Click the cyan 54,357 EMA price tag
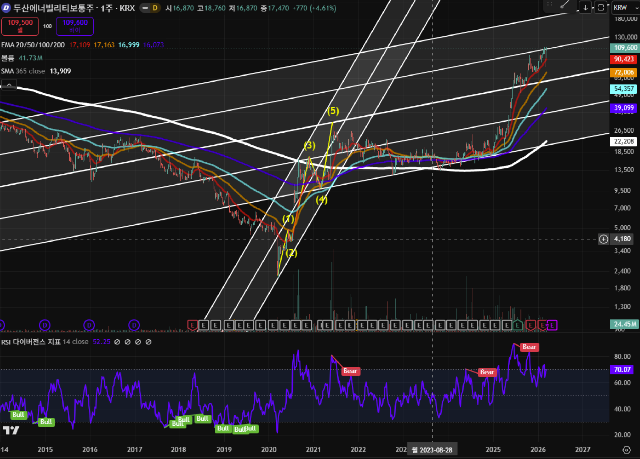This screenshot has height=459, width=640. 624,89
